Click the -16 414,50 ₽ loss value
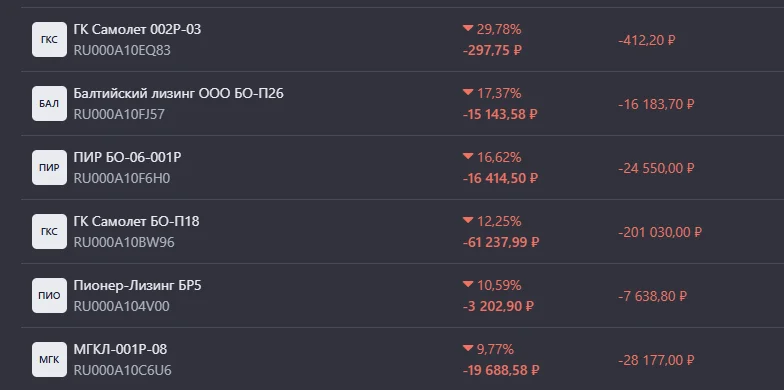This screenshot has height=390, width=784. 500,178
